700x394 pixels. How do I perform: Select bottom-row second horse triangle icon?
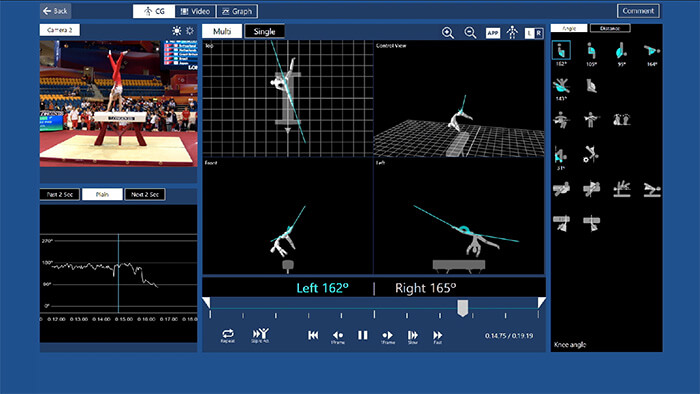tap(592, 223)
